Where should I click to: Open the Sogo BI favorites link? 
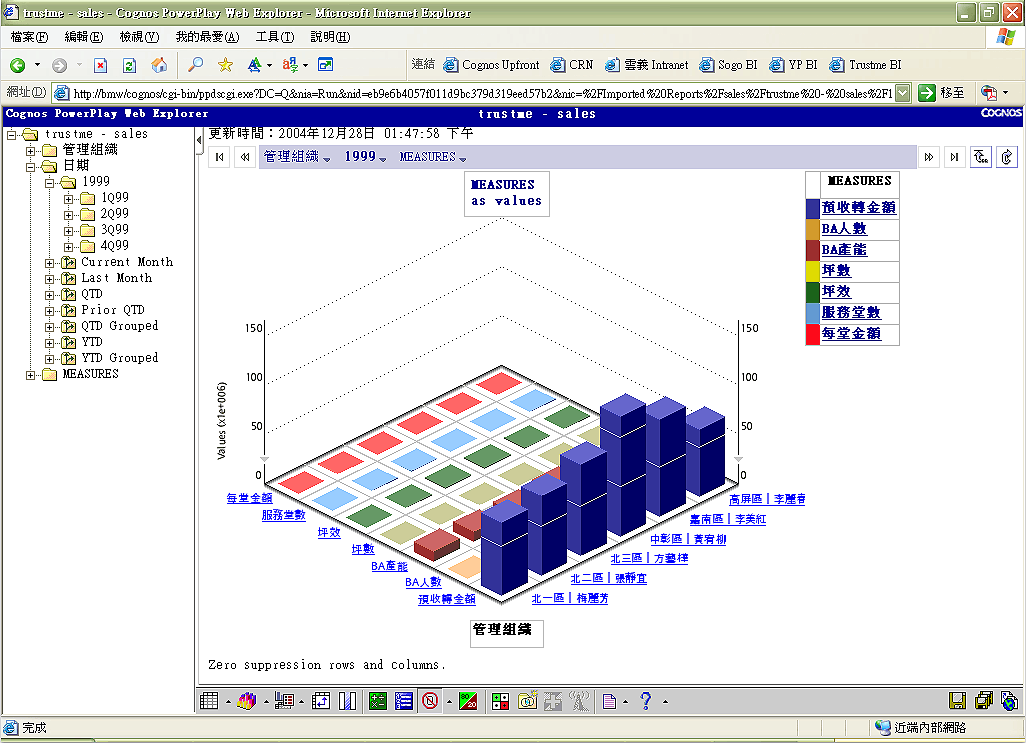click(729, 65)
